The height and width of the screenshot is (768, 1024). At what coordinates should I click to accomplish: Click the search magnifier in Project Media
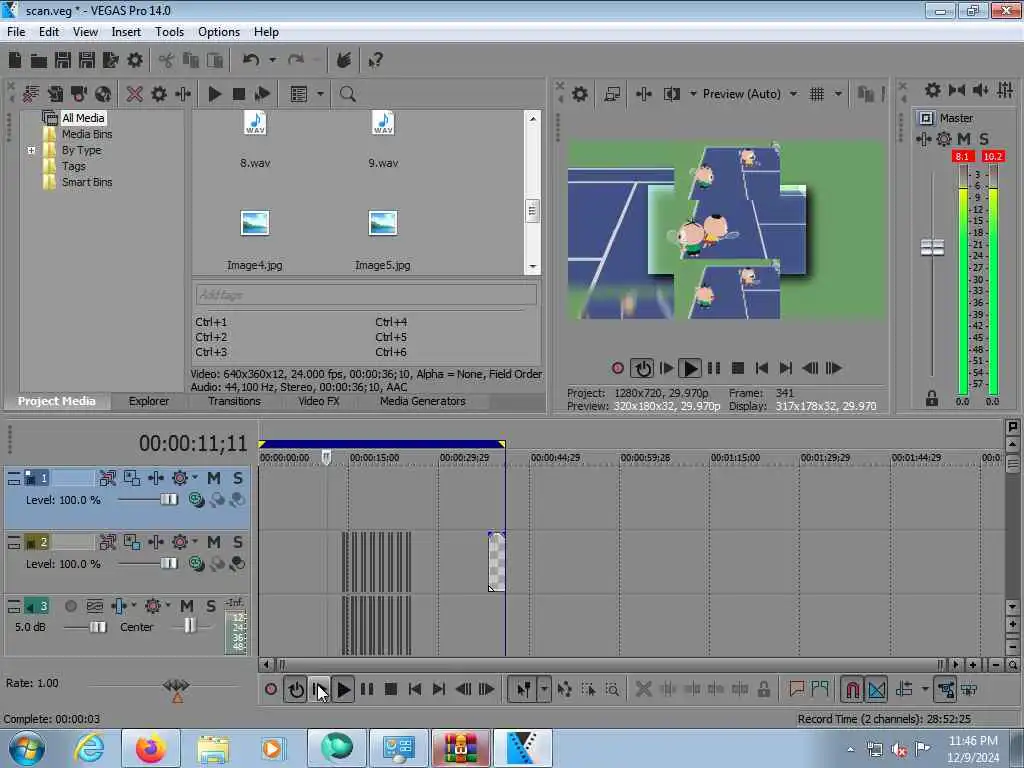(347, 94)
